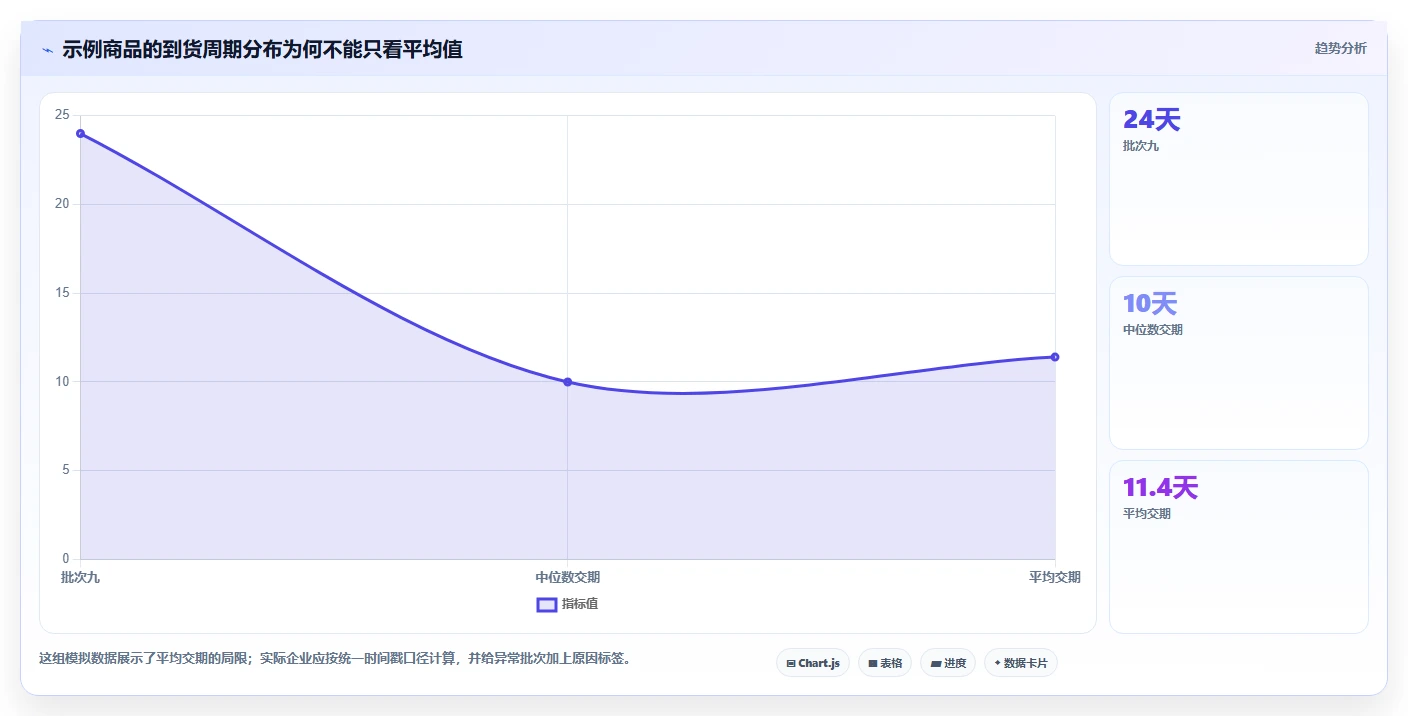
Task: Click the footnote text about 平均交期的局限
Action: pos(334,659)
